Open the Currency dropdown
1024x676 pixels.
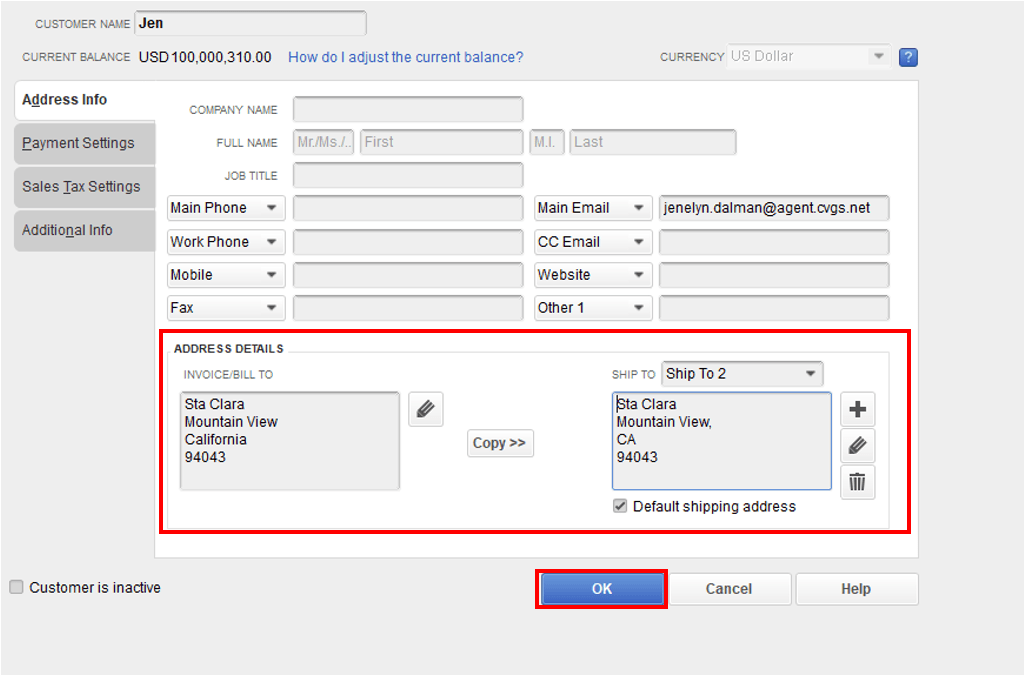(x=808, y=56)
